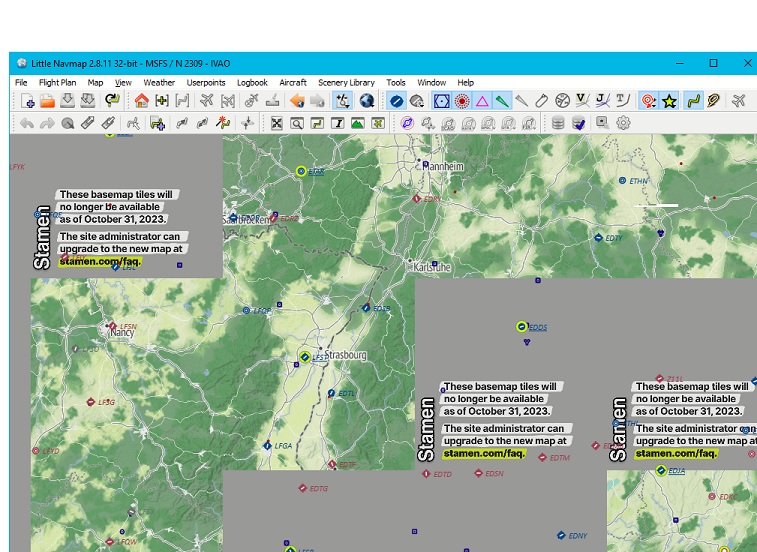Toggle flight plan line display
The width and height of the screenshot is (757, 552).
click(x=693, y=101)
